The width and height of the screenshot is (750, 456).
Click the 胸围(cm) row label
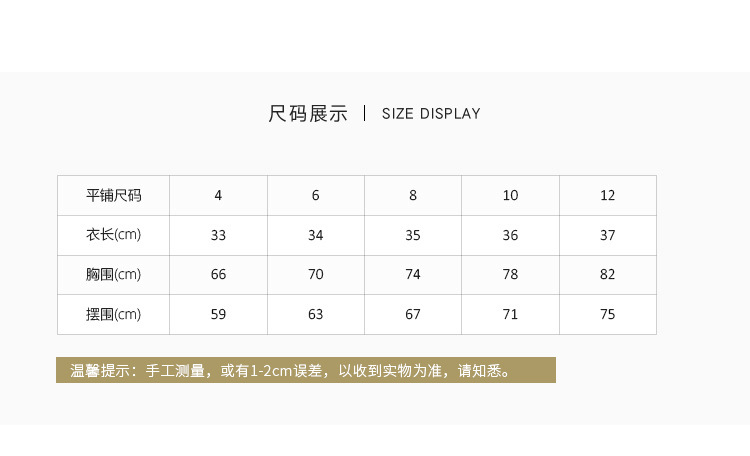(113, 275)
